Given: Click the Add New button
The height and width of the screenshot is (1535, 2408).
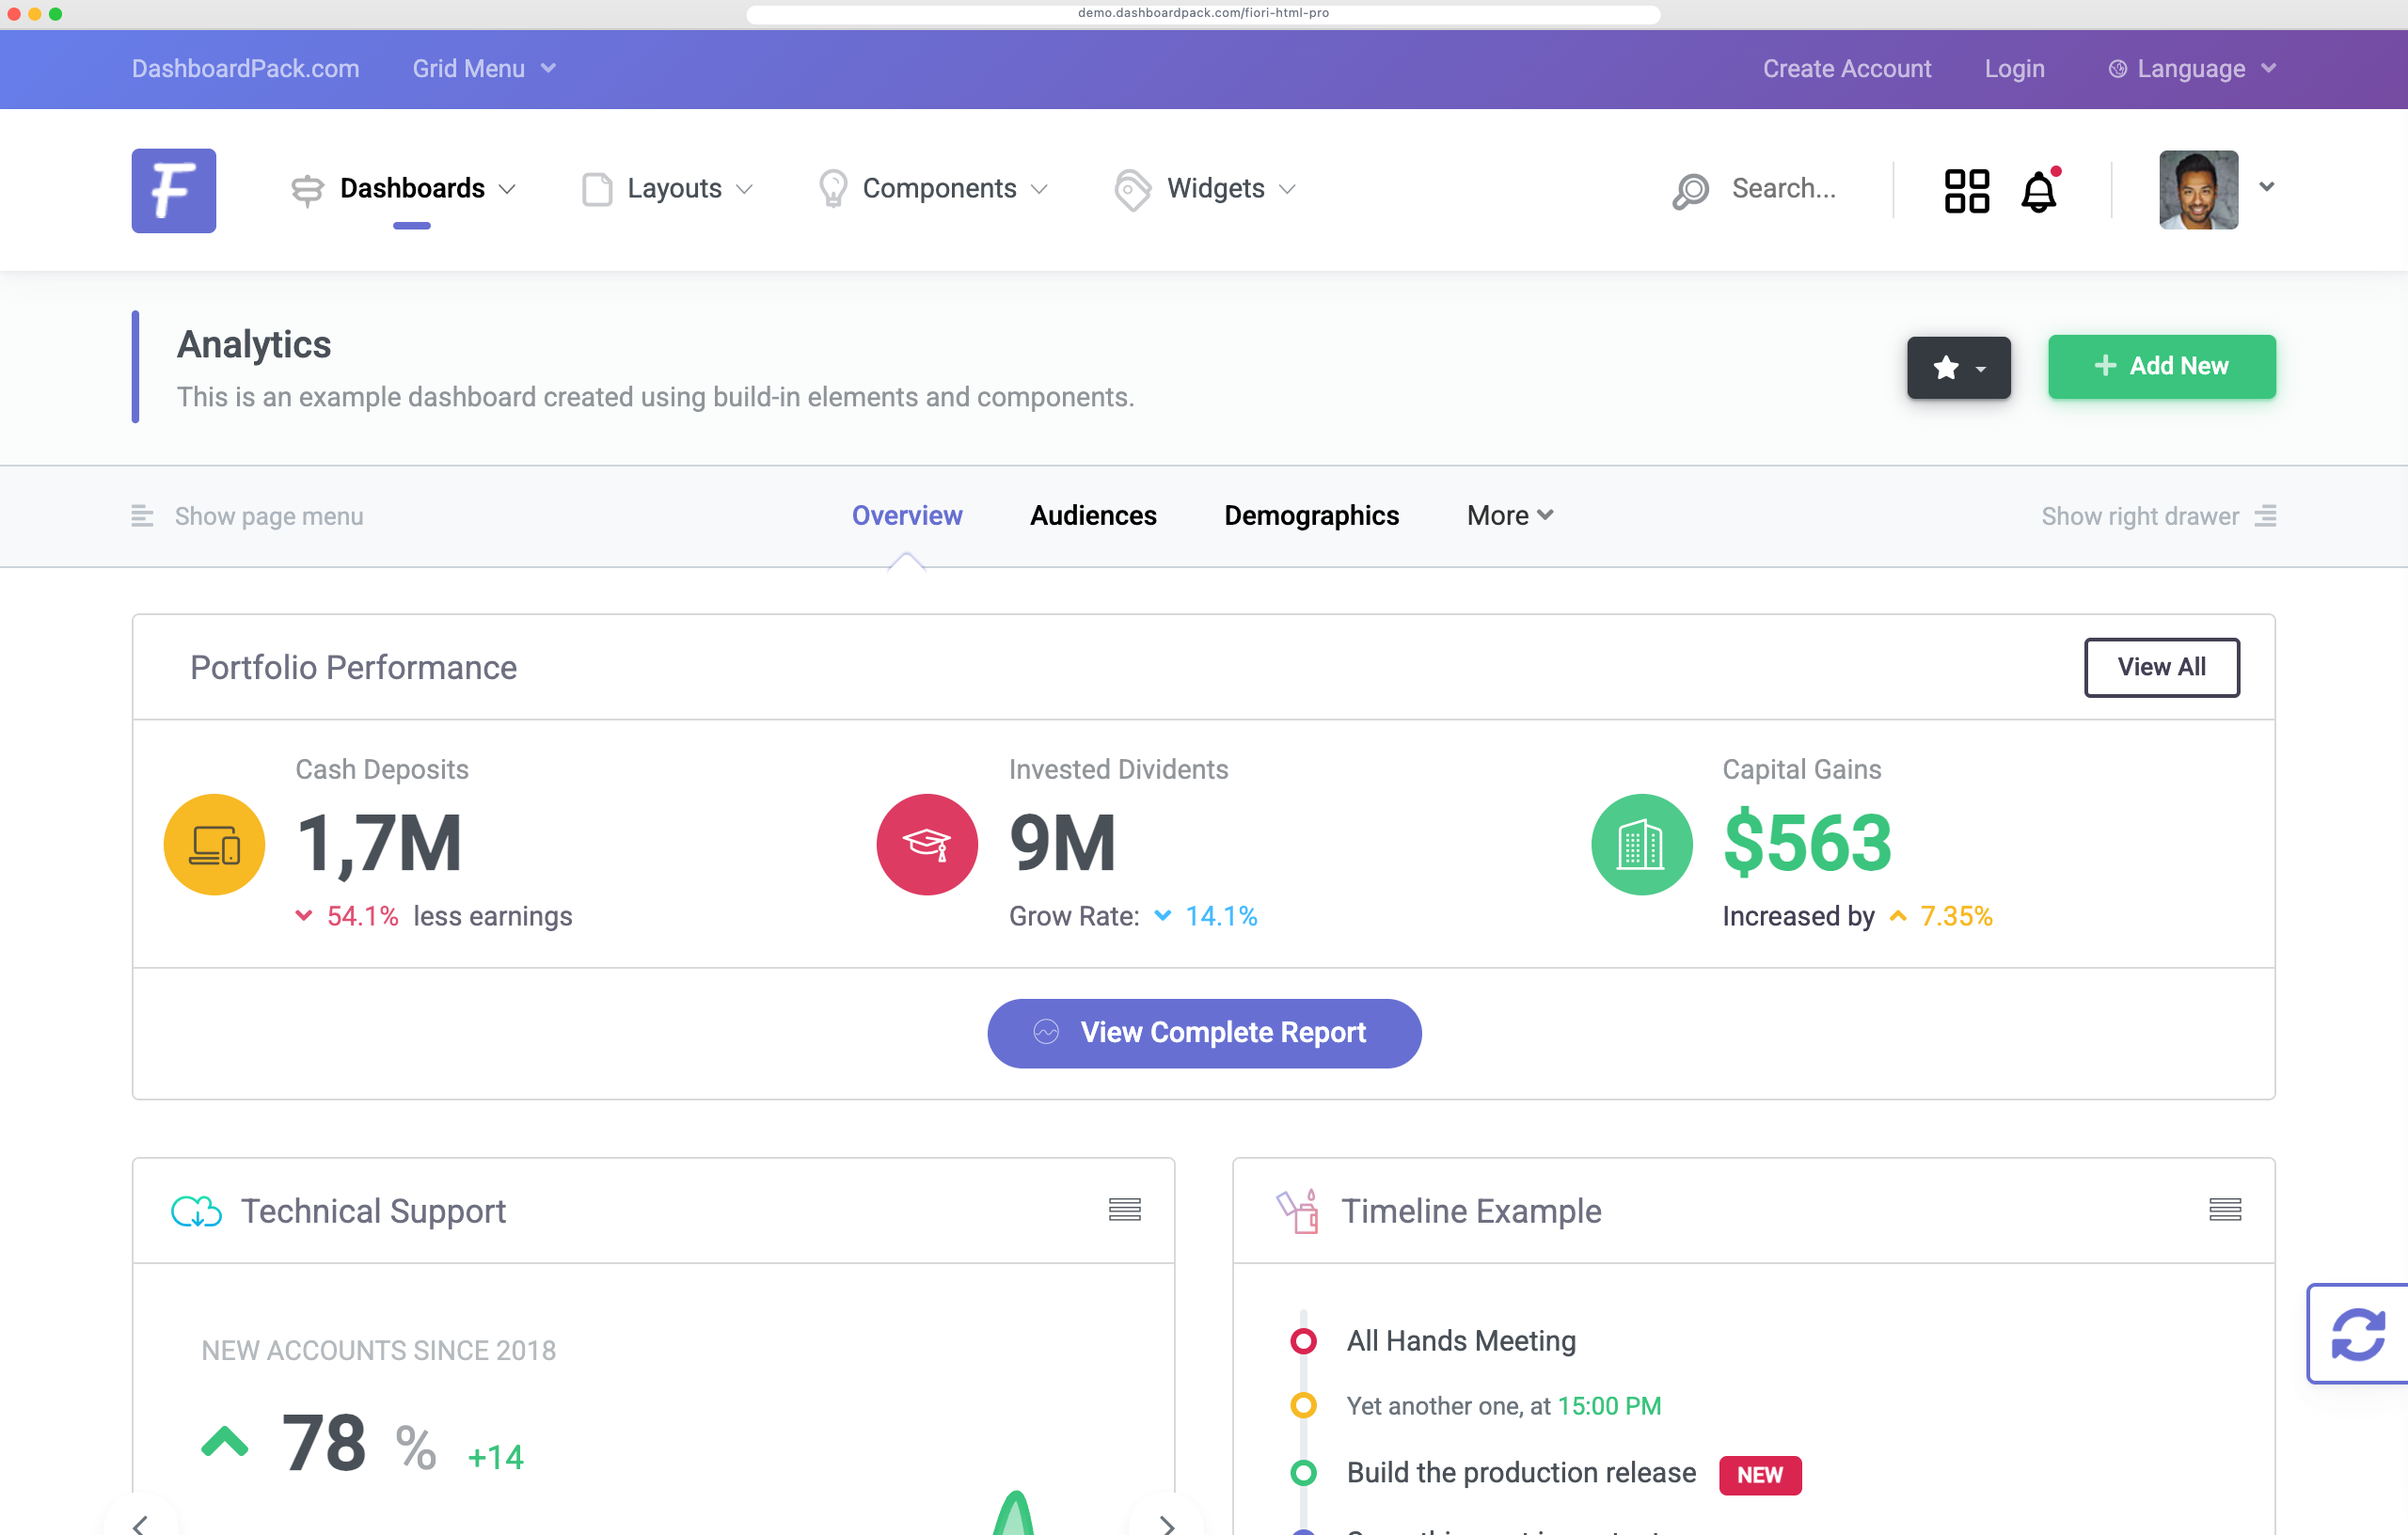Looking at the screenshot, I should [x=2161, y=367].
